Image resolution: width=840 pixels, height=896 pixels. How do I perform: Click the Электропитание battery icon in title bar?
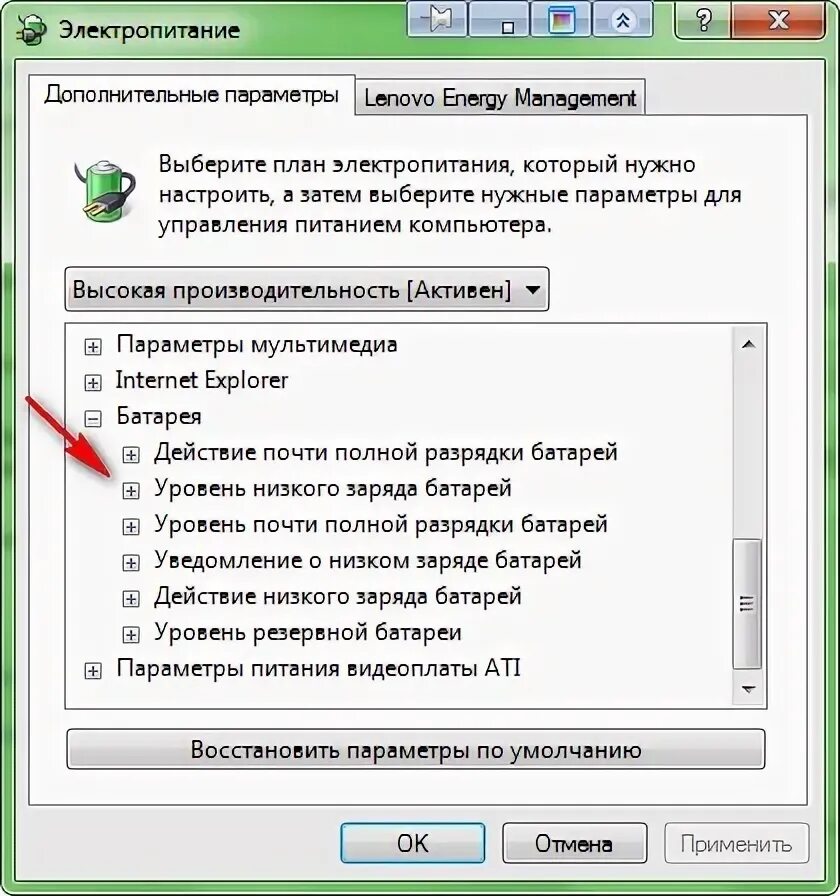31,30
